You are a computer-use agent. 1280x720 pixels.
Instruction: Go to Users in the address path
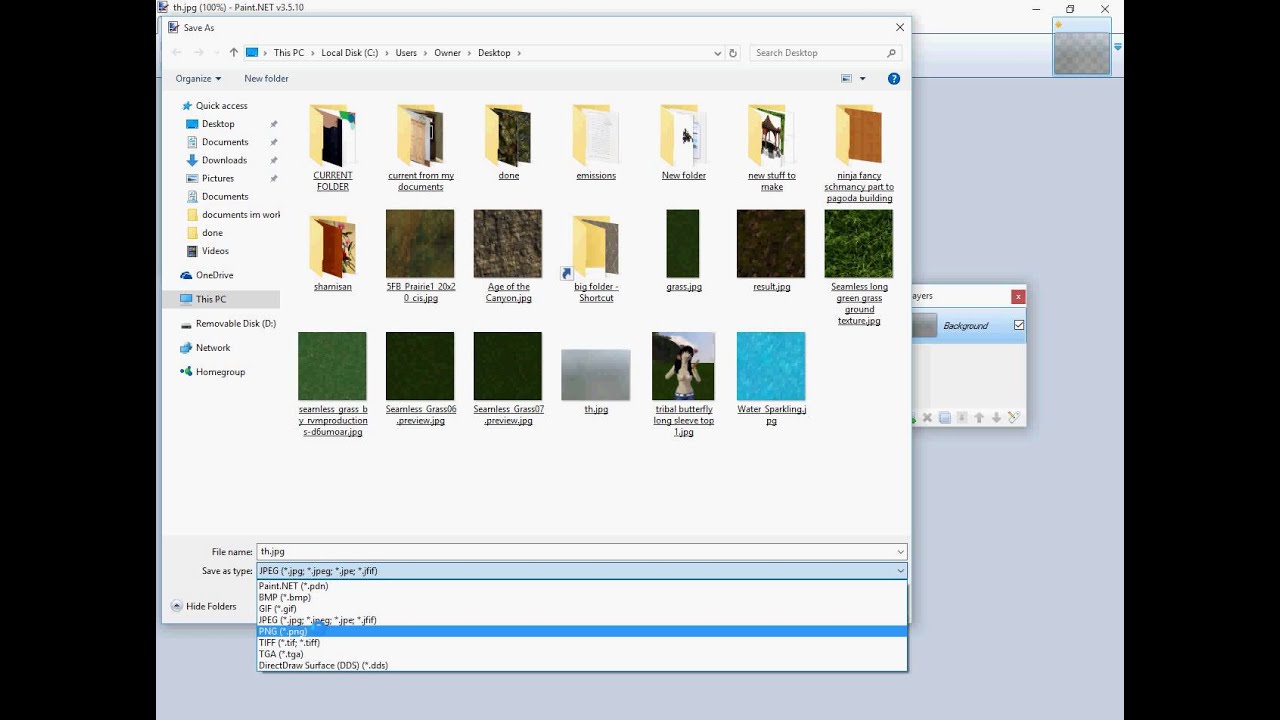(x=406, y=53)
